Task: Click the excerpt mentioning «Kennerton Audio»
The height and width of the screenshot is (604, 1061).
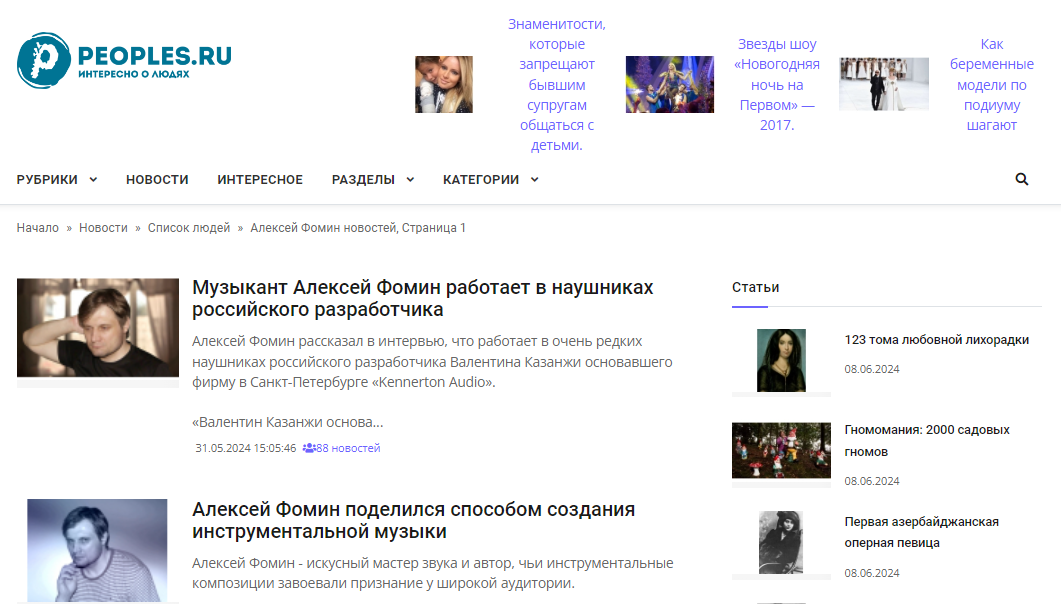Action: [x=432, y=362]
